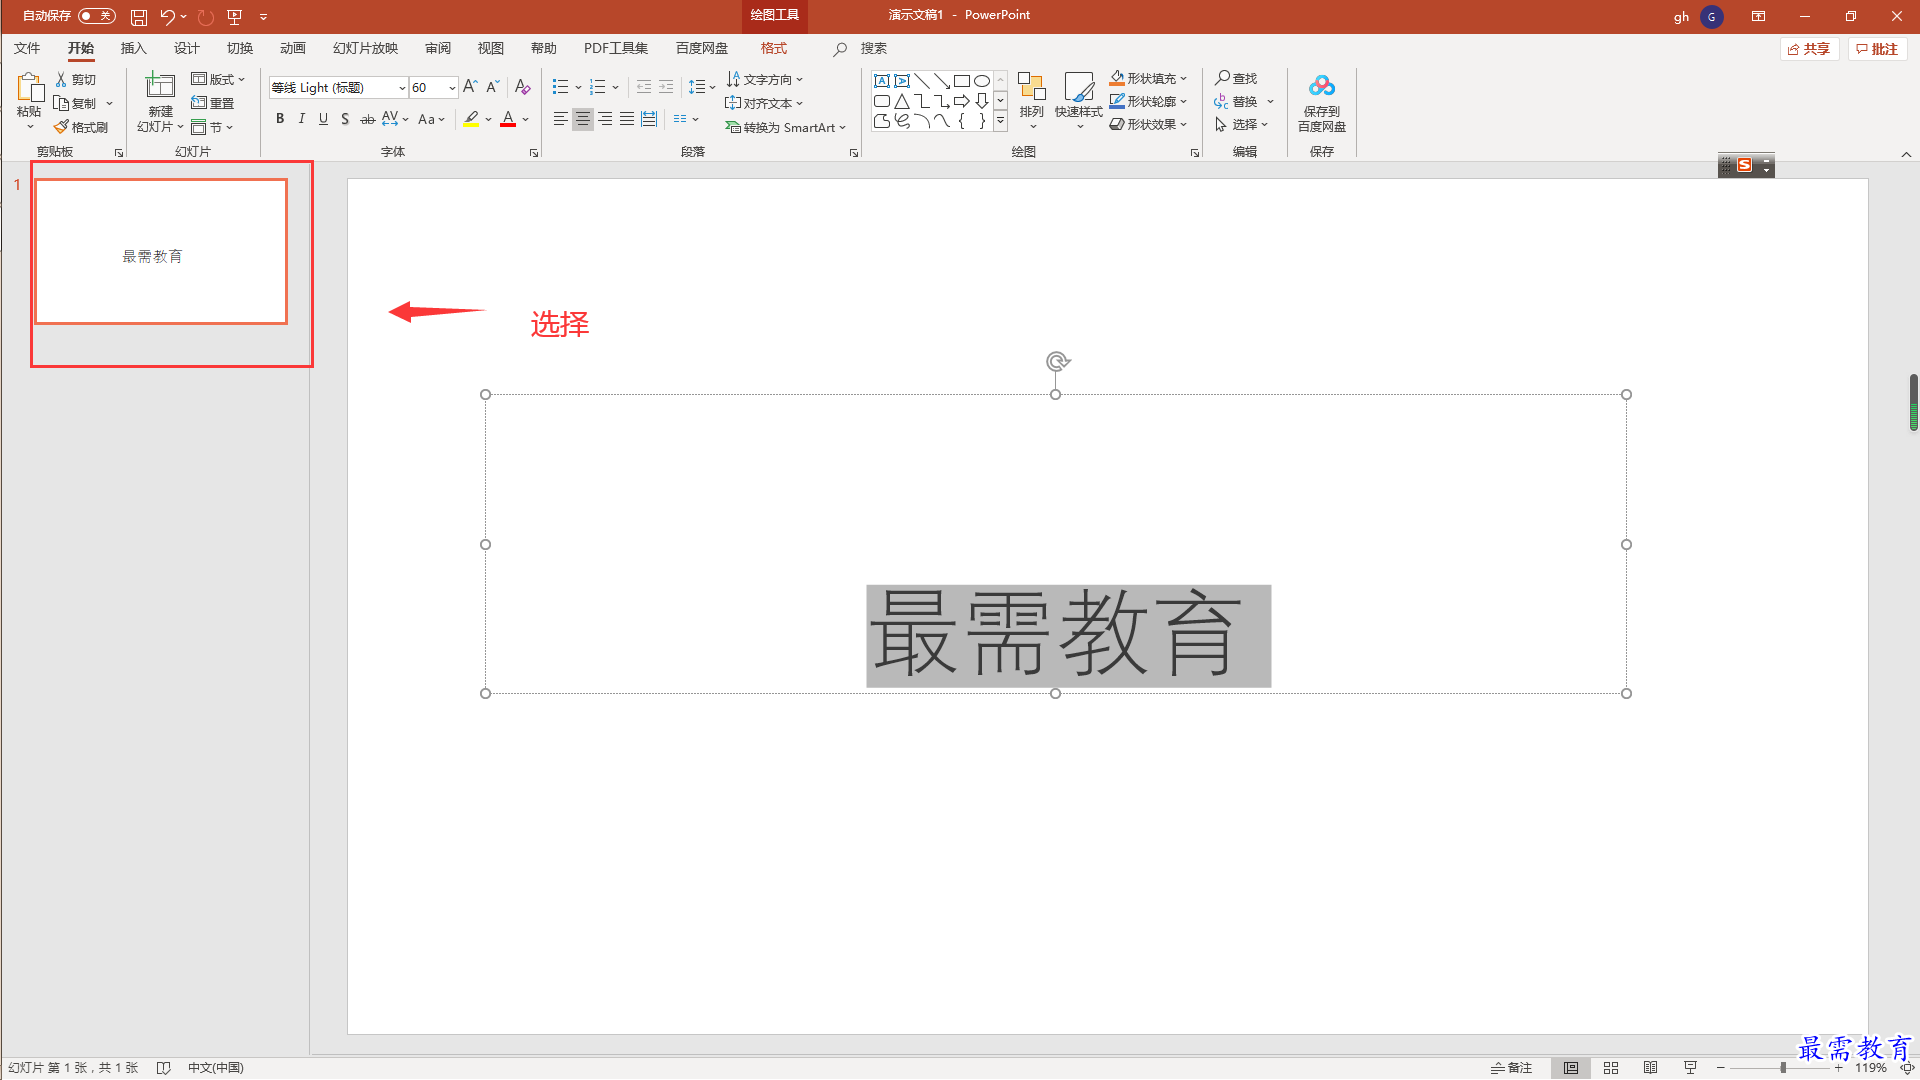Click Notes (备注) in status bar
Viewport: 1920px width, 1080px height.
(1511, 1068)
